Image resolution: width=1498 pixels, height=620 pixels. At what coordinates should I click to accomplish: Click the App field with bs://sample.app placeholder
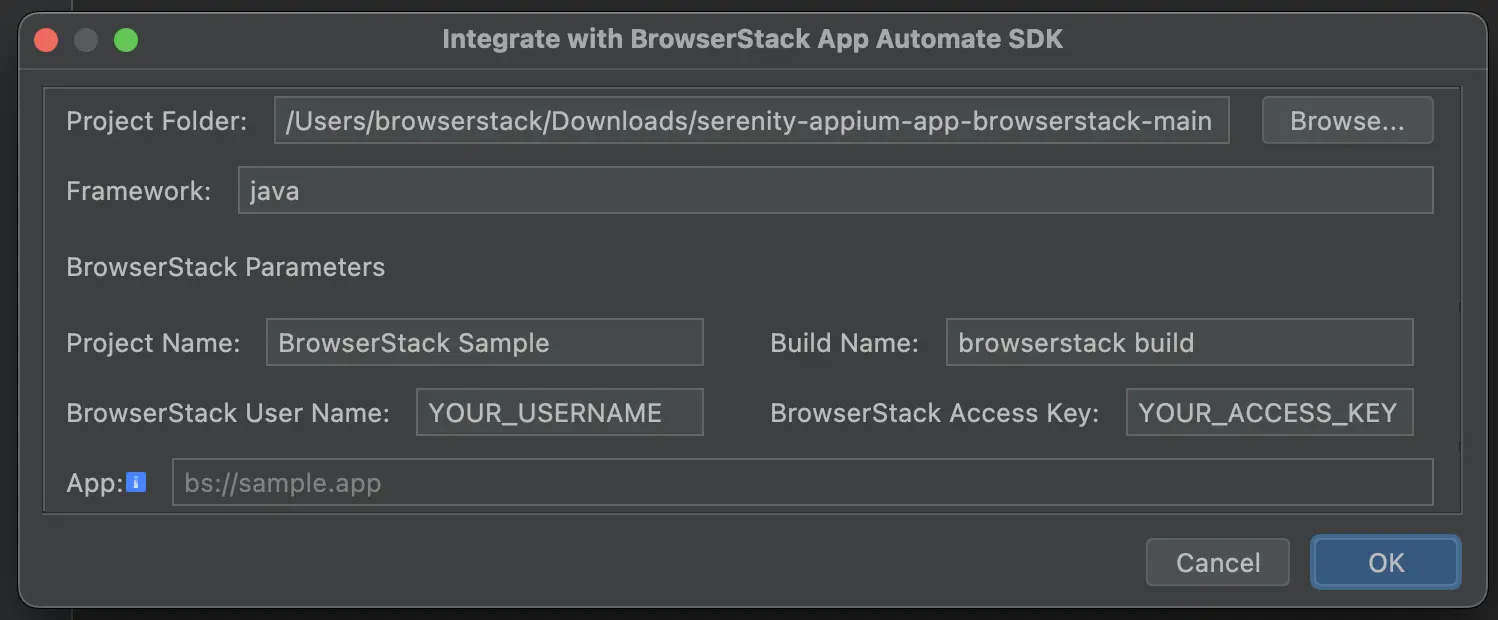point(802,483)
